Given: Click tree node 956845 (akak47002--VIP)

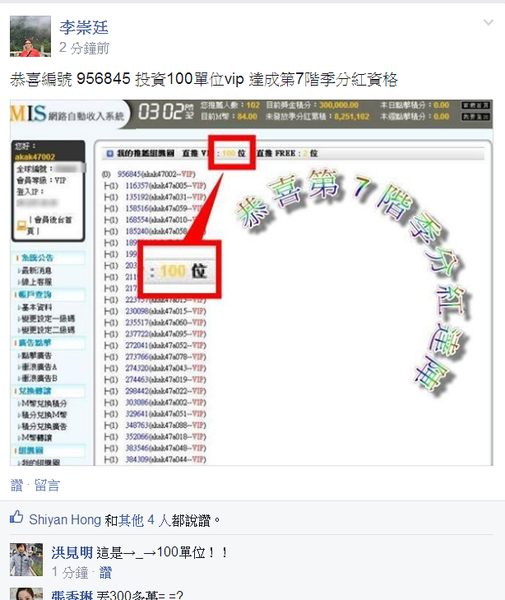Looking at the screenshot, I should click(156, 174).
